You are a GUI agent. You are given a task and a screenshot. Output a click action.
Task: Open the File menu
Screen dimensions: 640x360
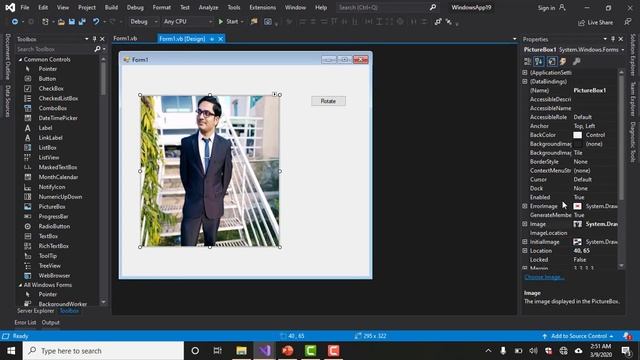(x=25, y=7)
